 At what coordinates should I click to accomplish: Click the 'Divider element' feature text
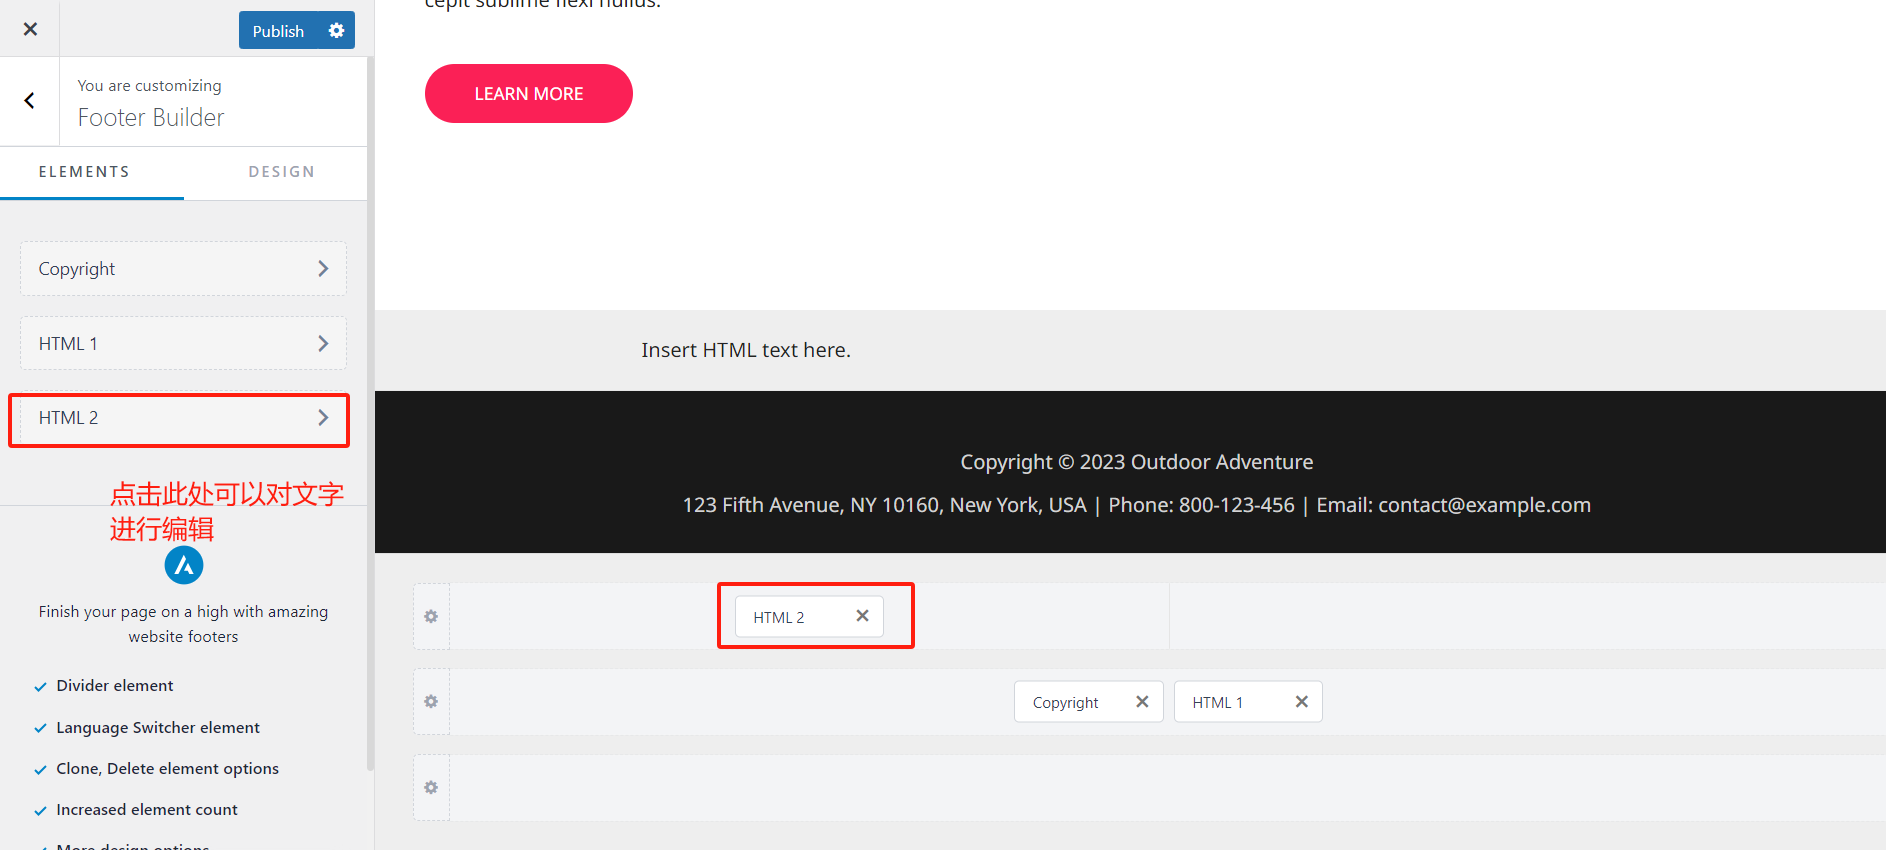coord(115,686)
